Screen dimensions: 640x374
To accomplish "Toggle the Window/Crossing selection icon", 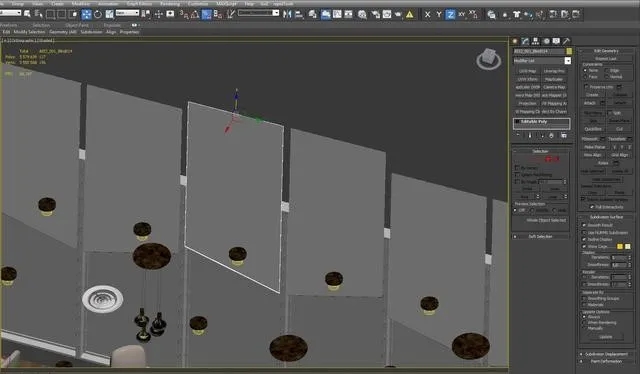I will click(x=73, y=15).
